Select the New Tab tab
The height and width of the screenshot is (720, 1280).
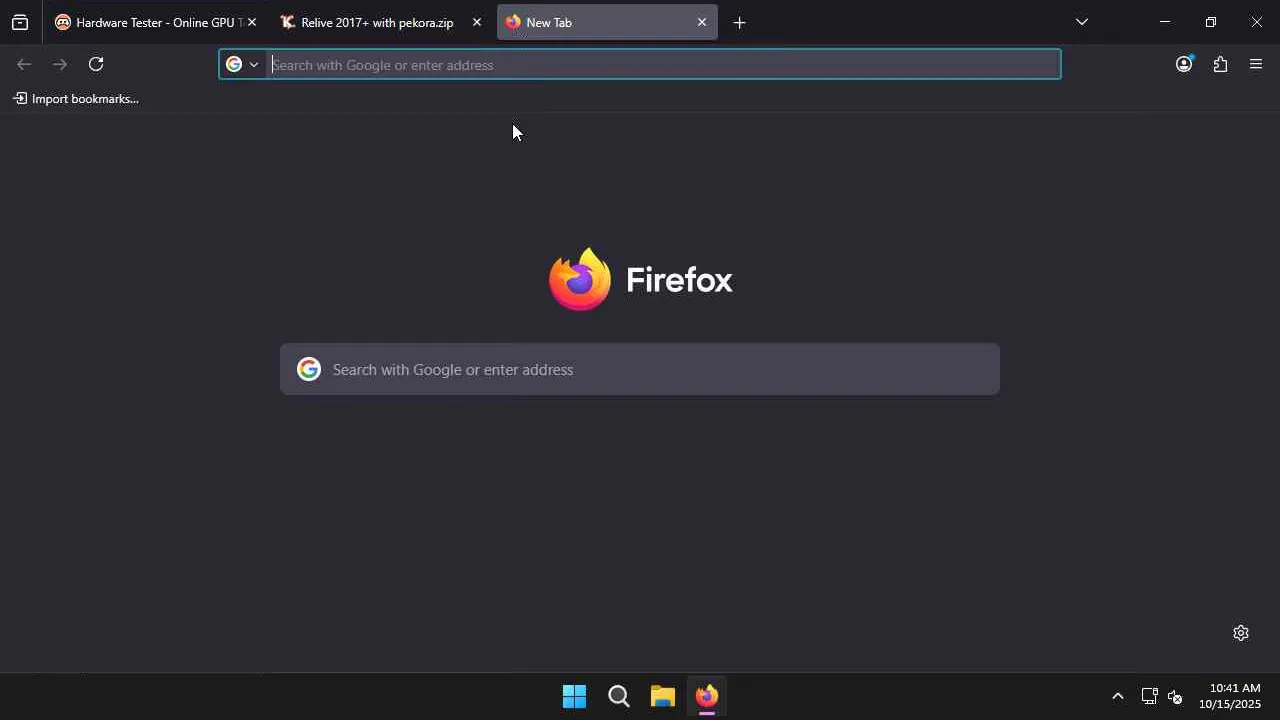[607, 22]
